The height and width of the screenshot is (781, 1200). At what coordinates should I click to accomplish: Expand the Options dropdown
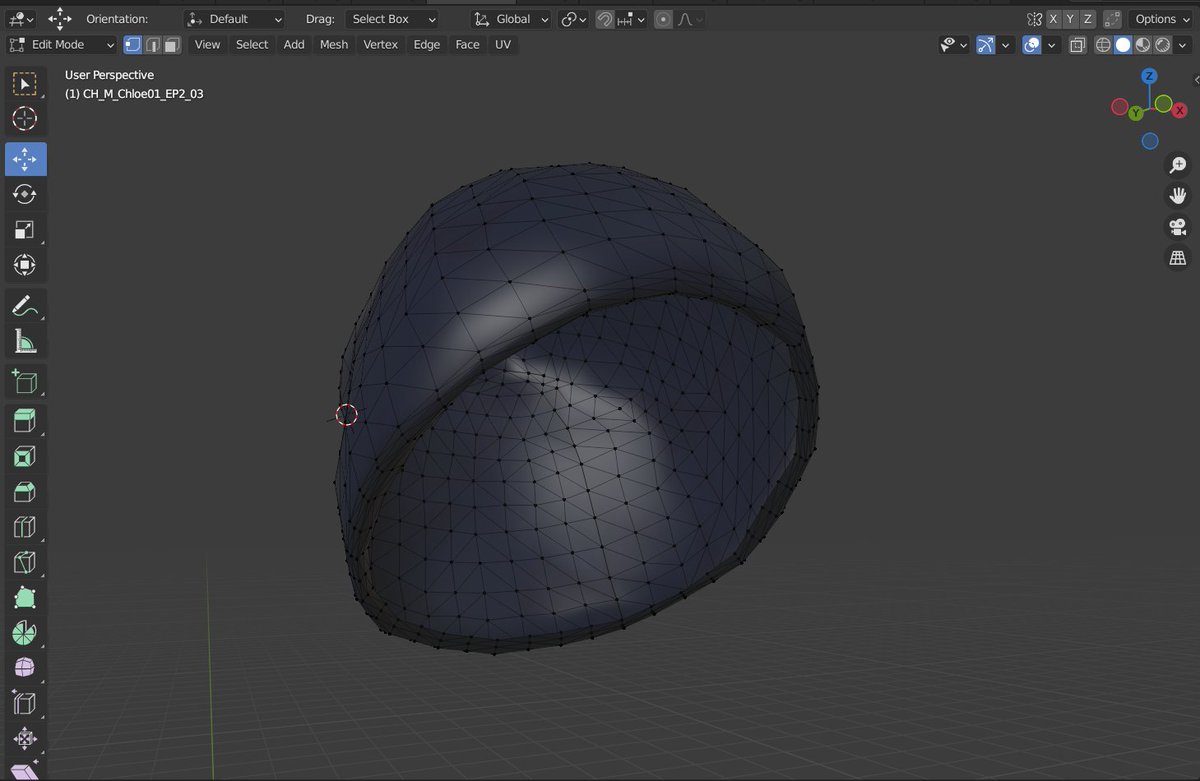[1162, 19]
